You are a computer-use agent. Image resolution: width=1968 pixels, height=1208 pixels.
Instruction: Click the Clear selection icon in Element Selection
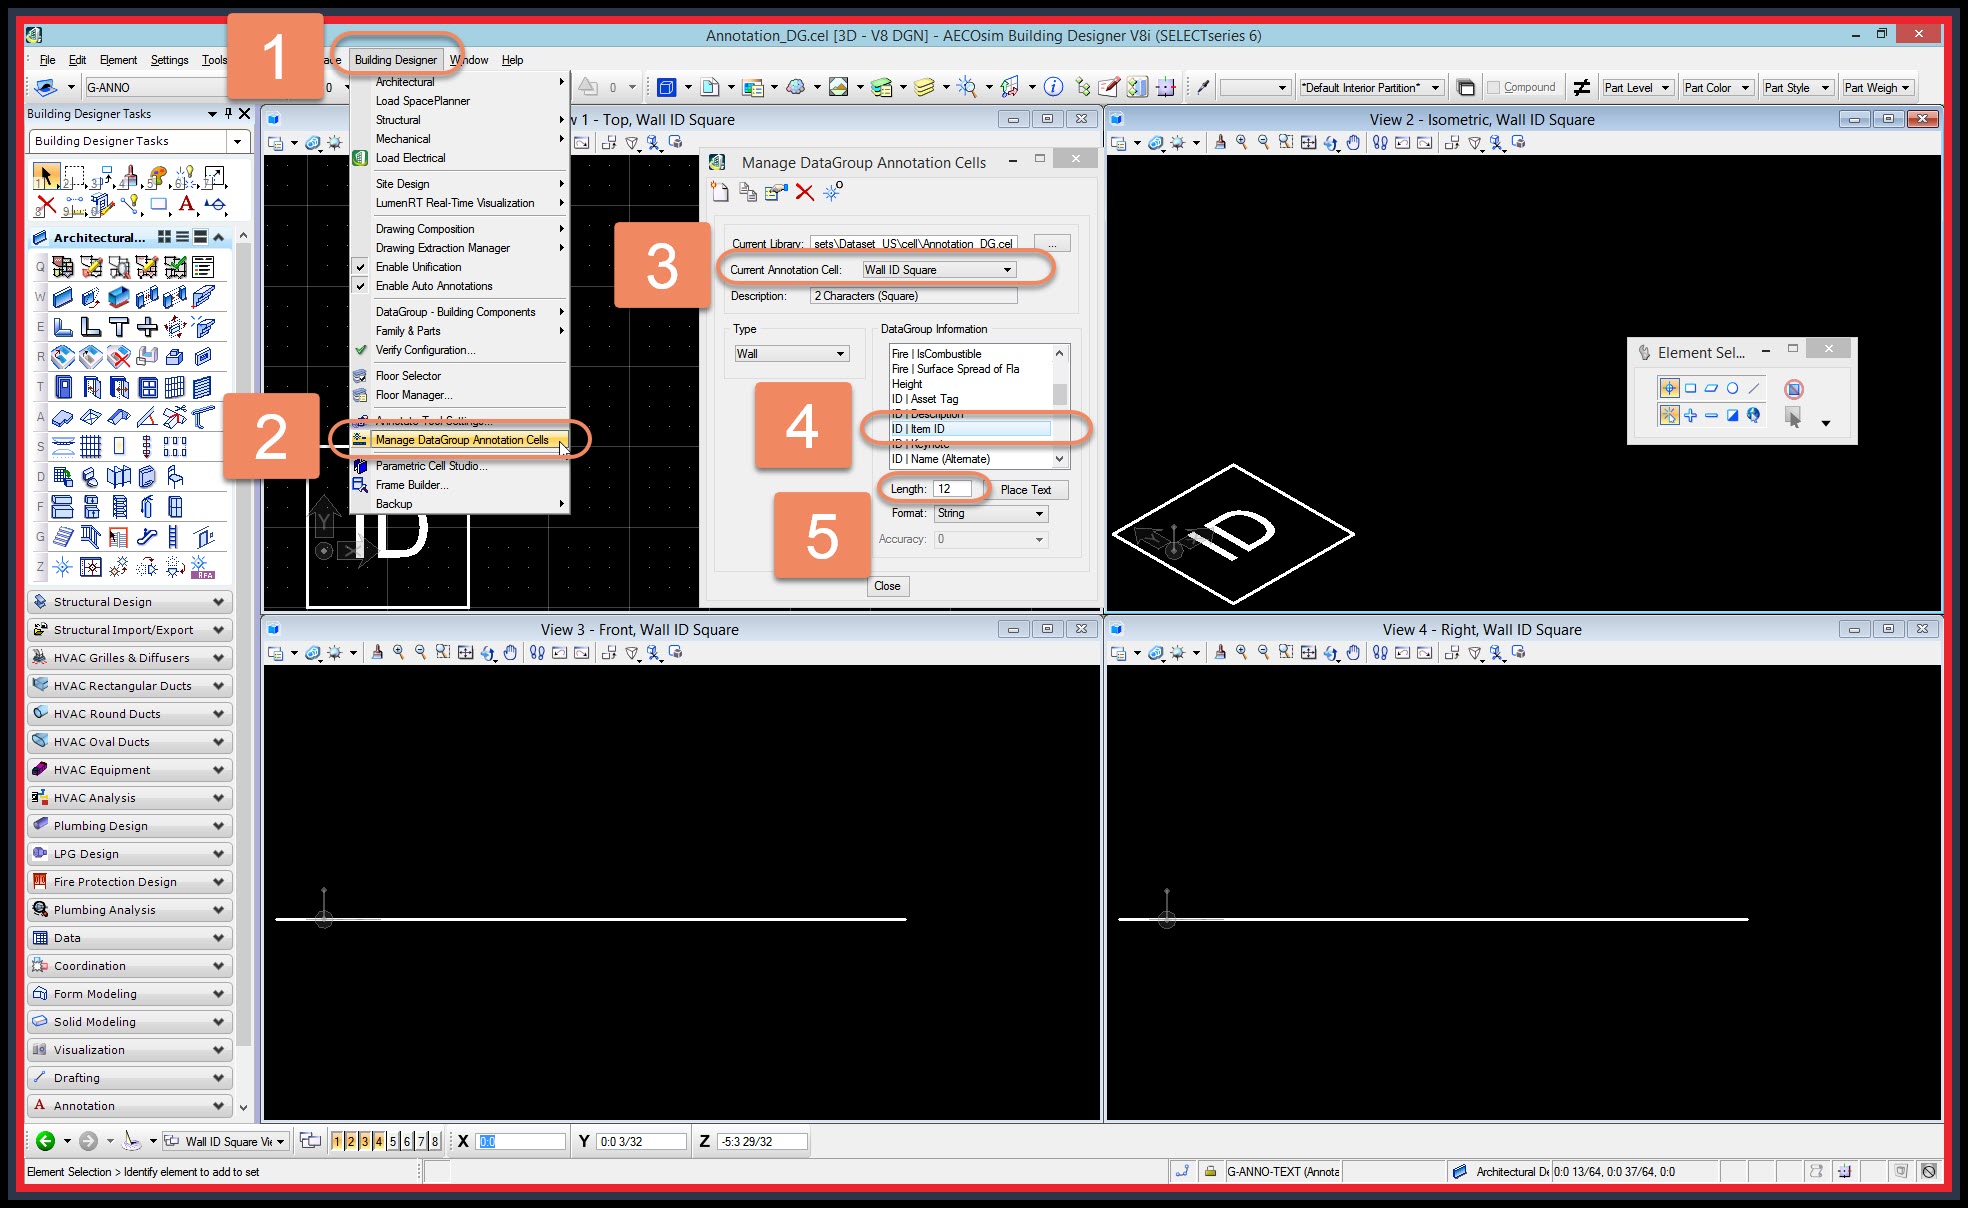coord(1794,389)
